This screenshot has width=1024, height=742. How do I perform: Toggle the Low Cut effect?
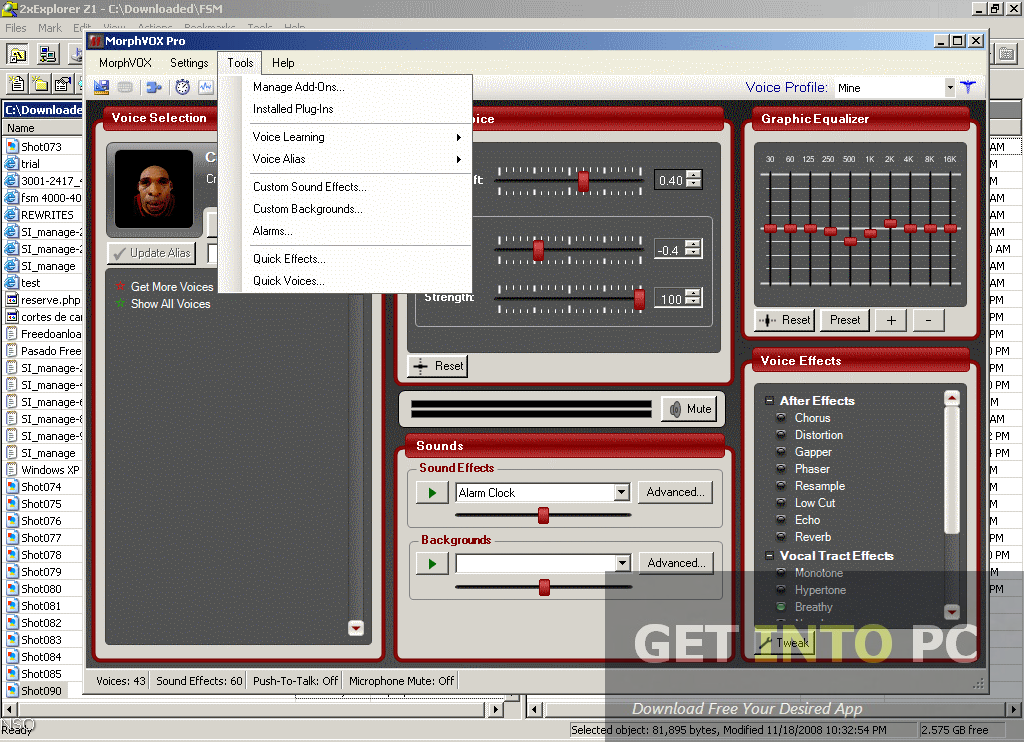pyautogui.click(x=780, y=502)
